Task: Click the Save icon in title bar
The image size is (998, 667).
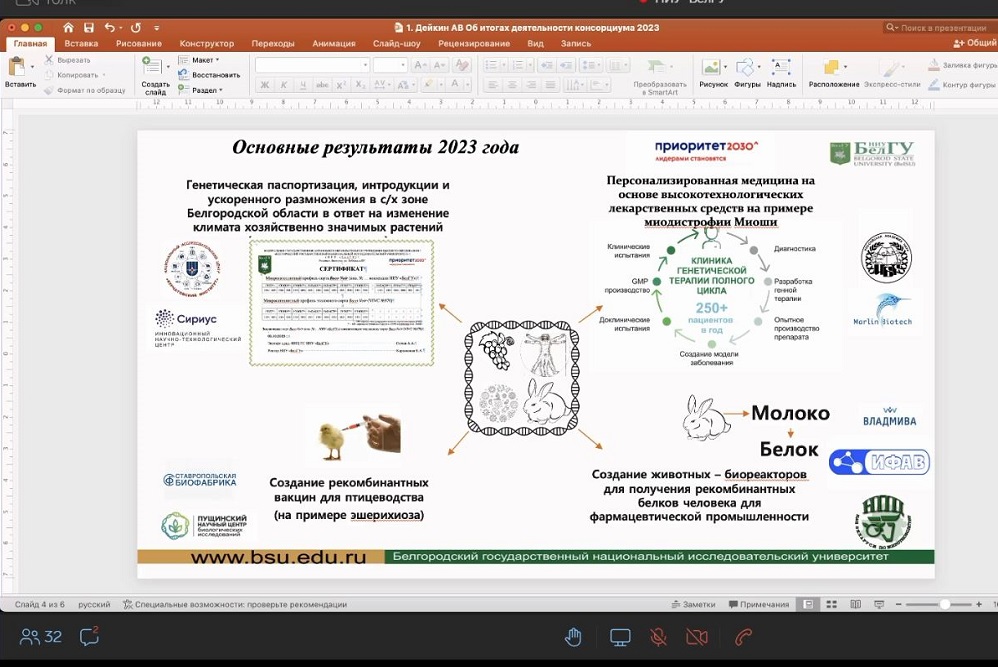Action: [89, 28]
